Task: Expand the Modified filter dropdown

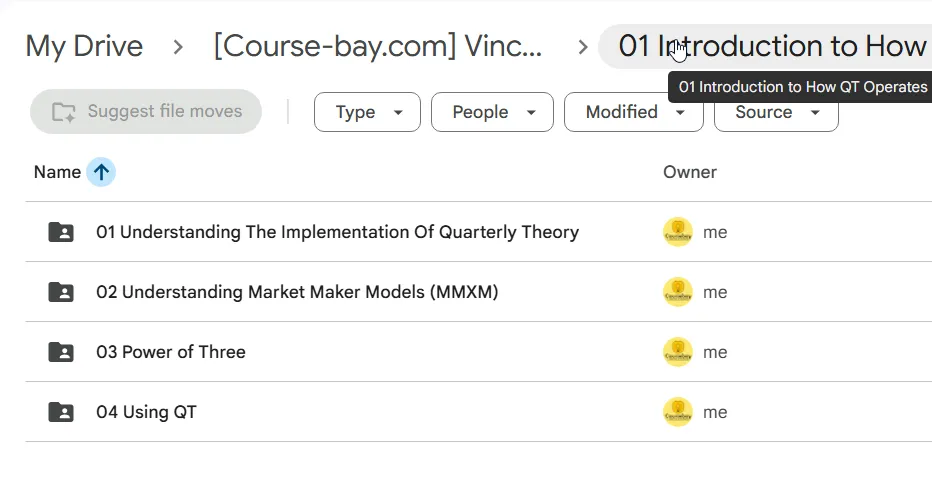Action: coord(634,112)
